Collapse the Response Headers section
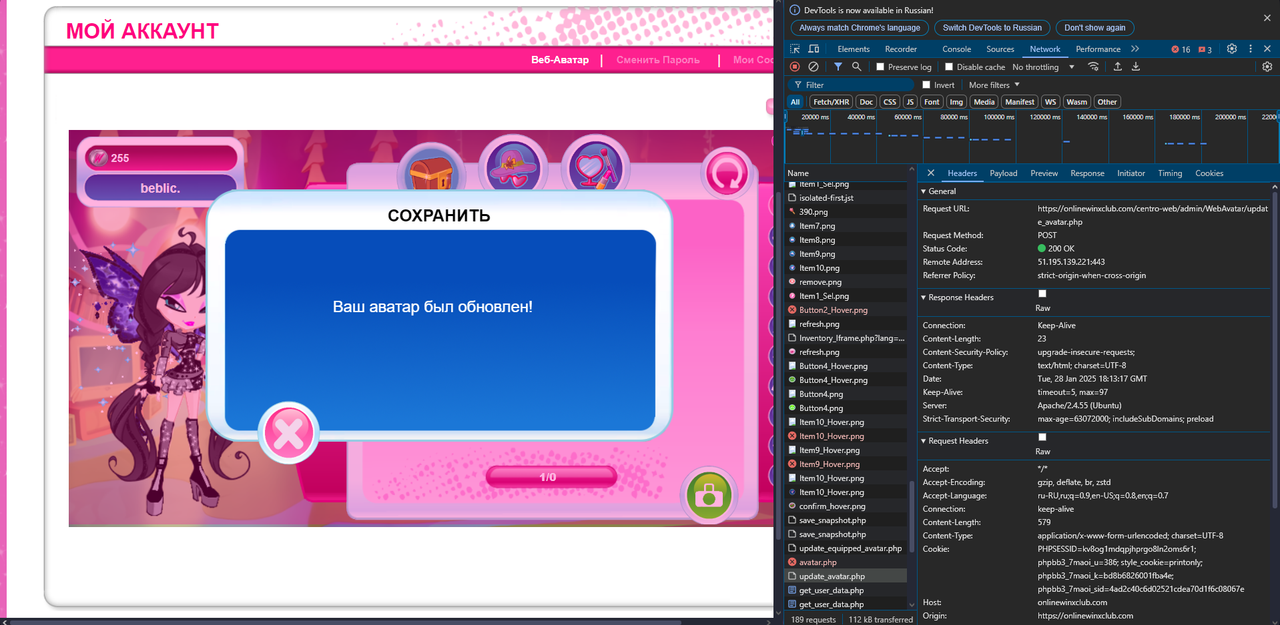Viewport: 1280px width, 625px height. pos(924,297)
